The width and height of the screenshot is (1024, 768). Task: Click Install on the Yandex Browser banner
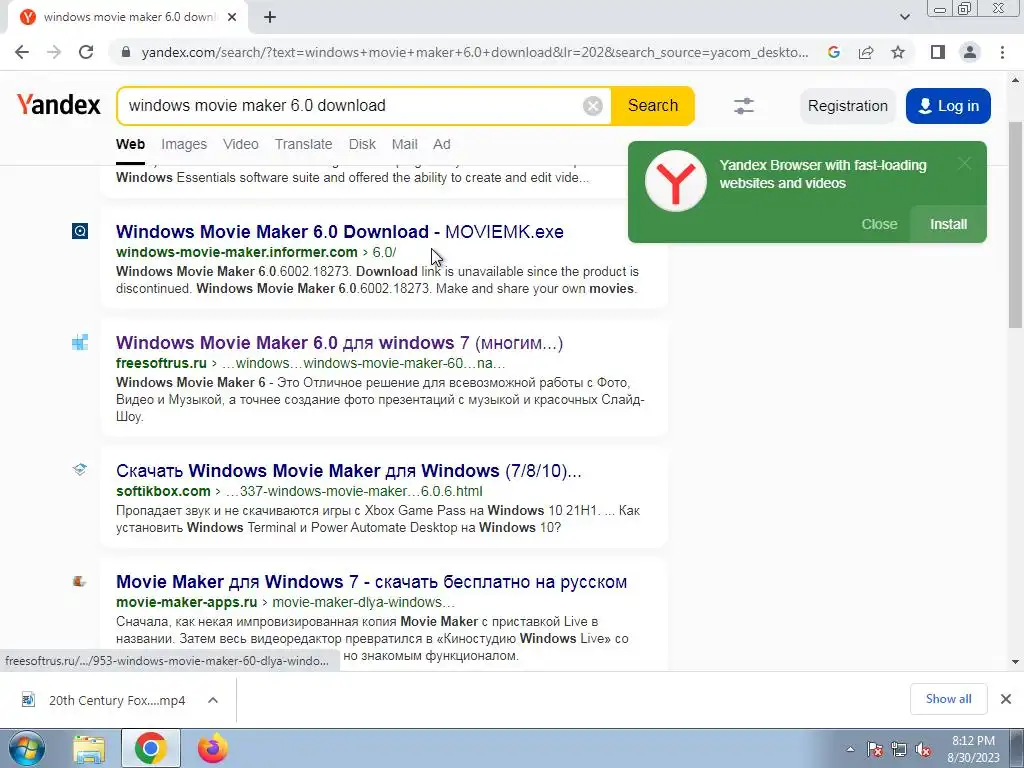[948, 224]
